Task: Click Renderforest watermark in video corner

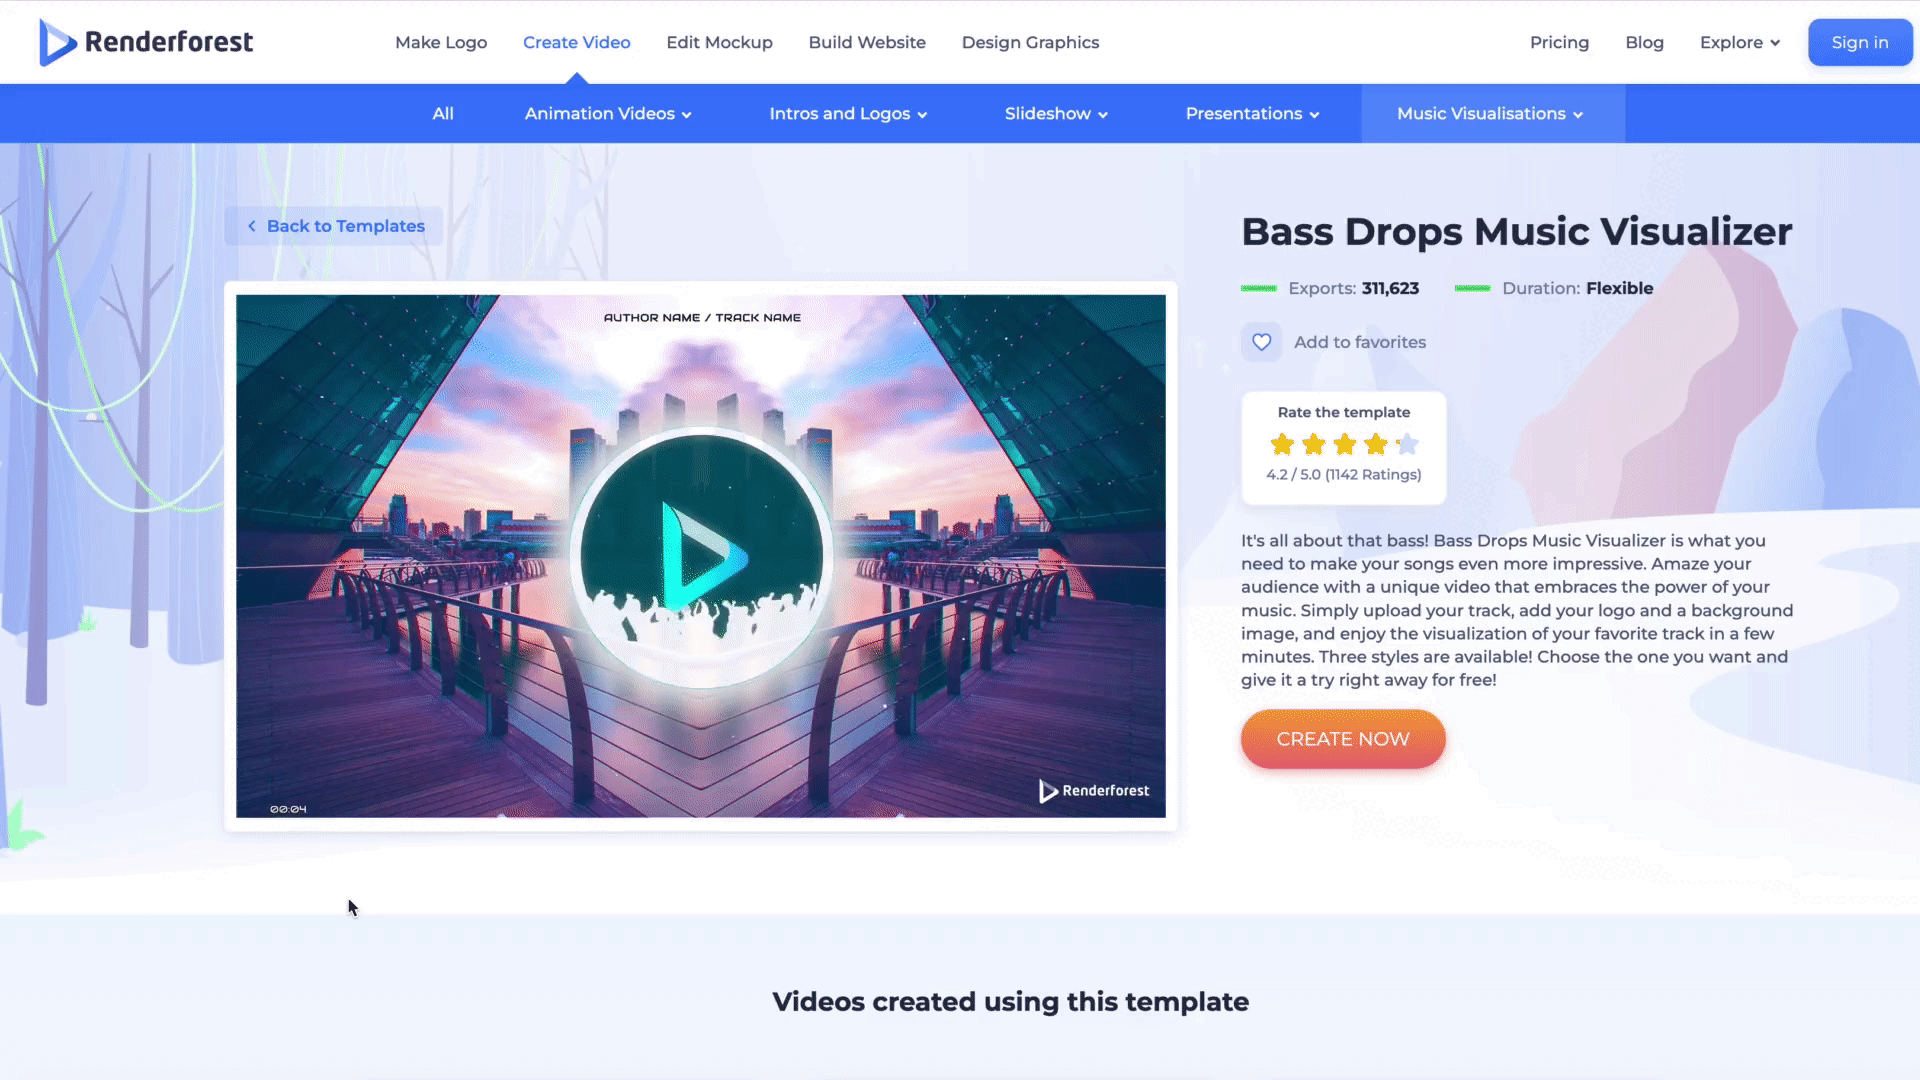Action: click(x=1093, y=791)
